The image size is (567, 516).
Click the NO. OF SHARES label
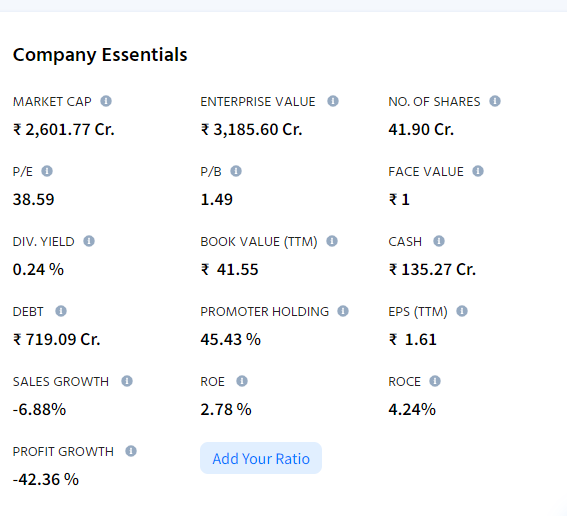434,102
